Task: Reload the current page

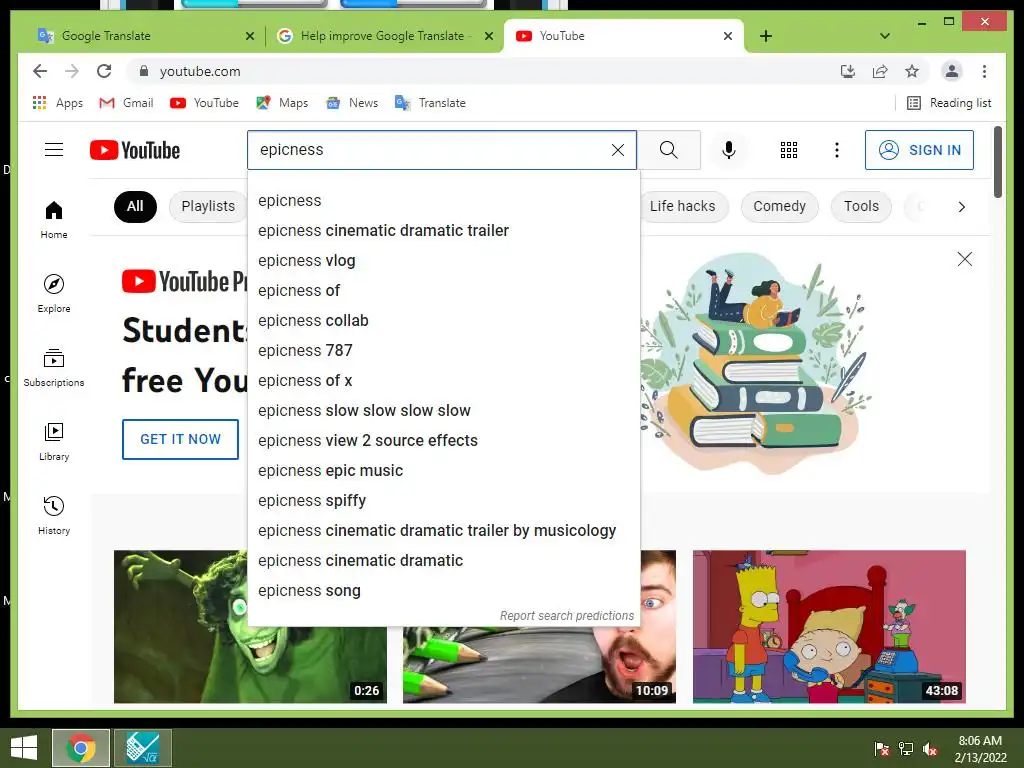Action: tap(104, 71)
